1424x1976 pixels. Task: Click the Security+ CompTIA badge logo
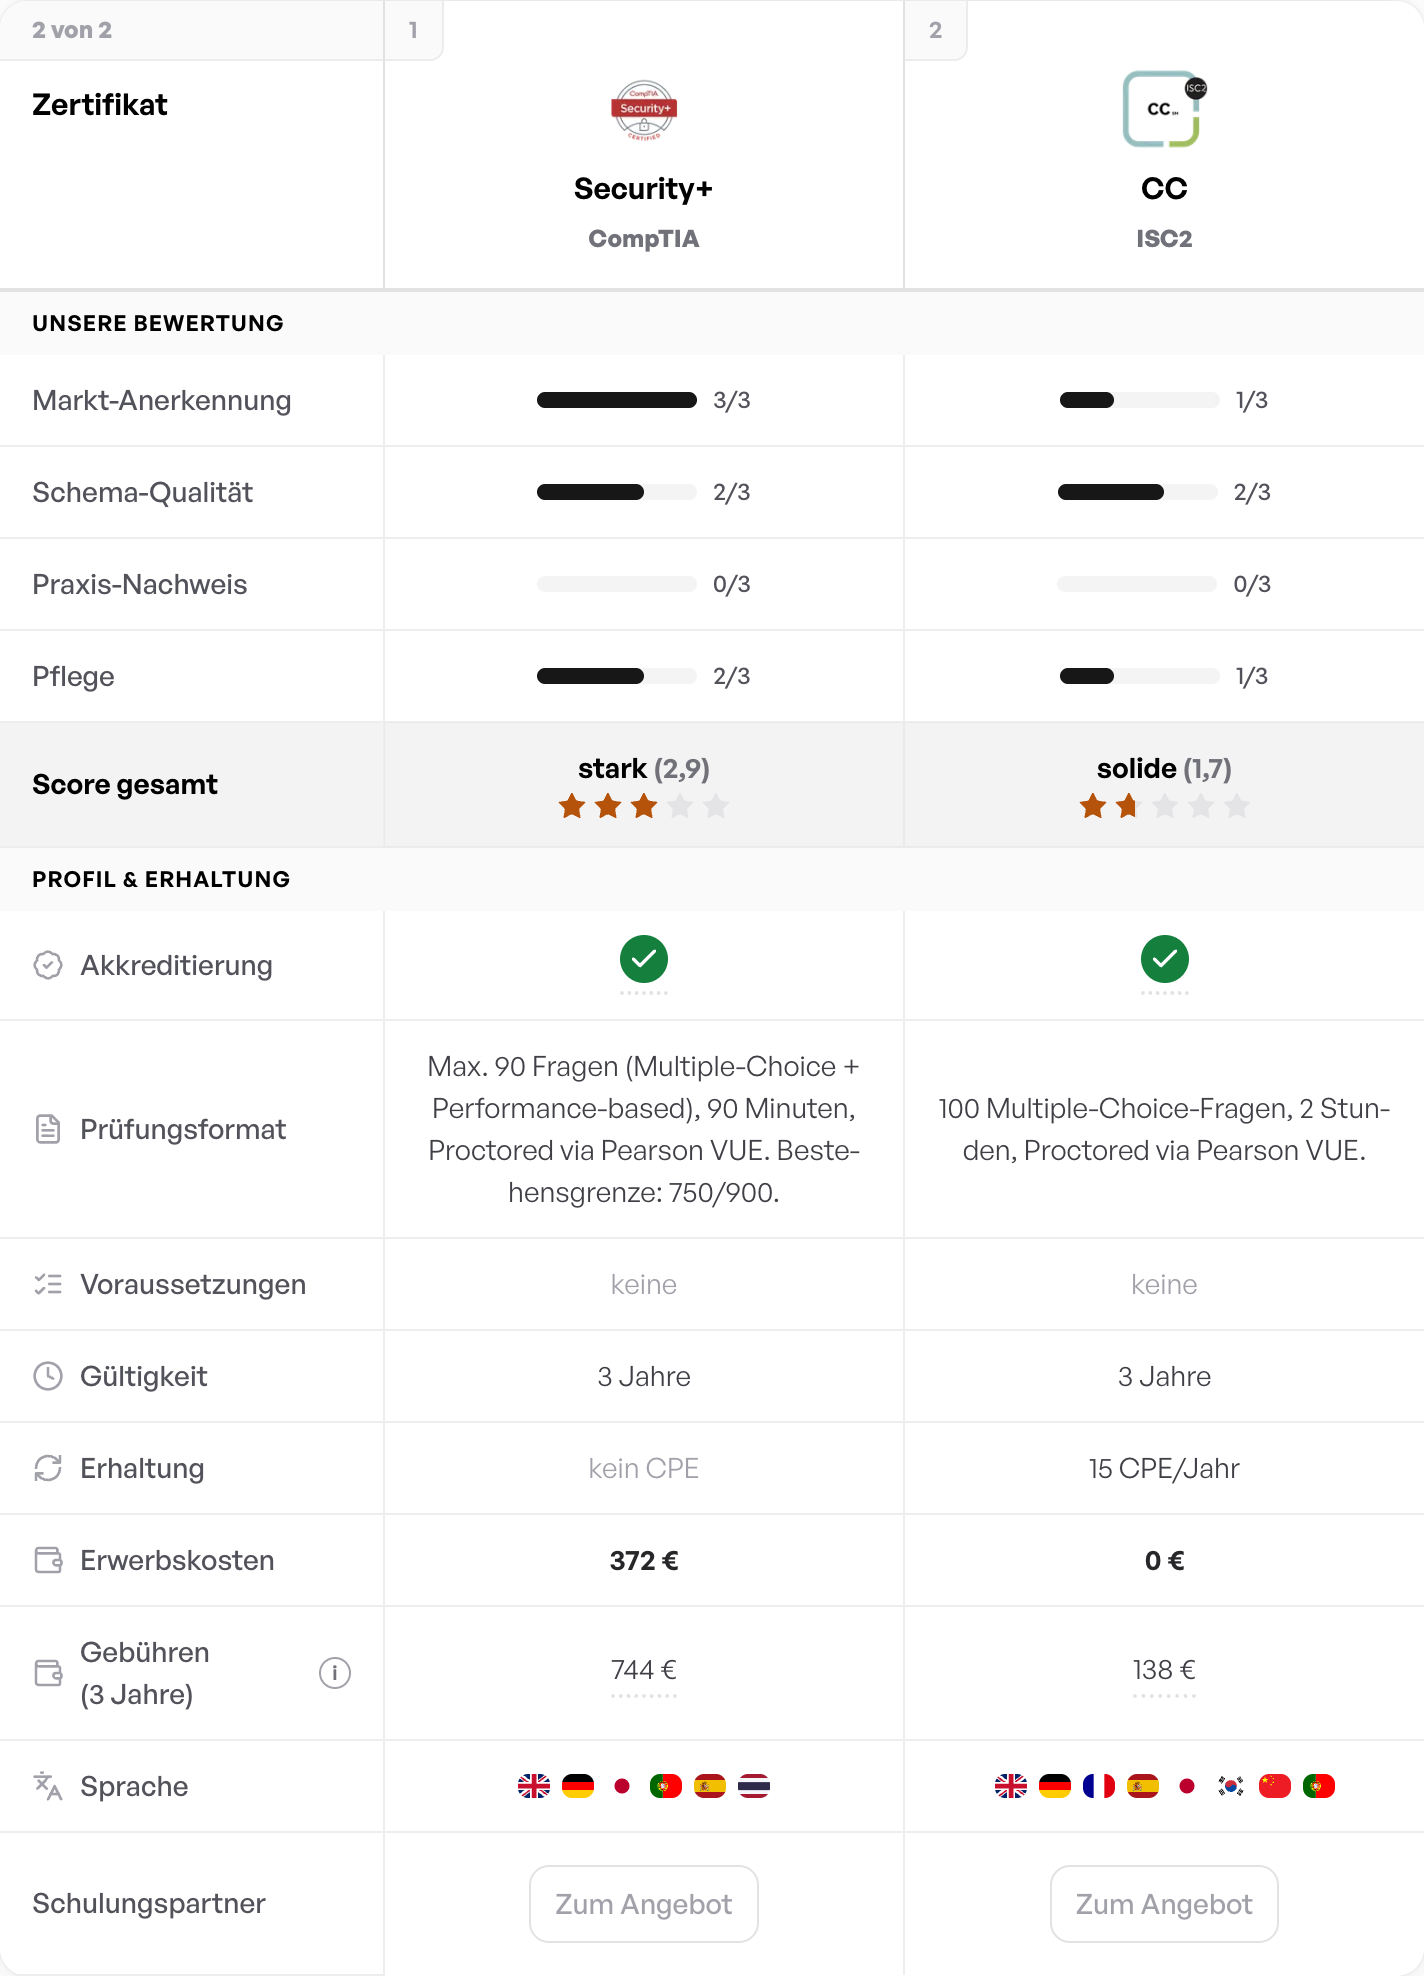point(644,110)
